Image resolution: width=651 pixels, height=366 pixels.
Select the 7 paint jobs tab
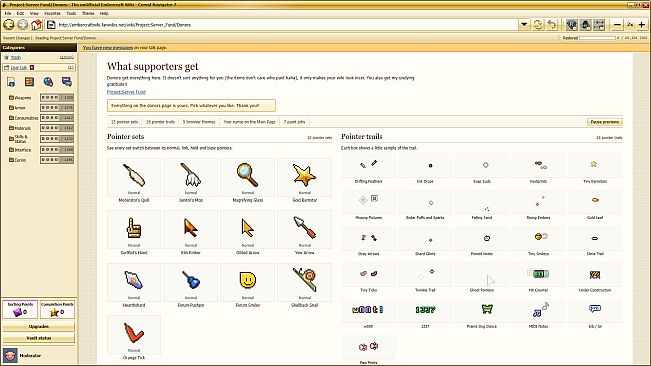[x=294, y=122]
